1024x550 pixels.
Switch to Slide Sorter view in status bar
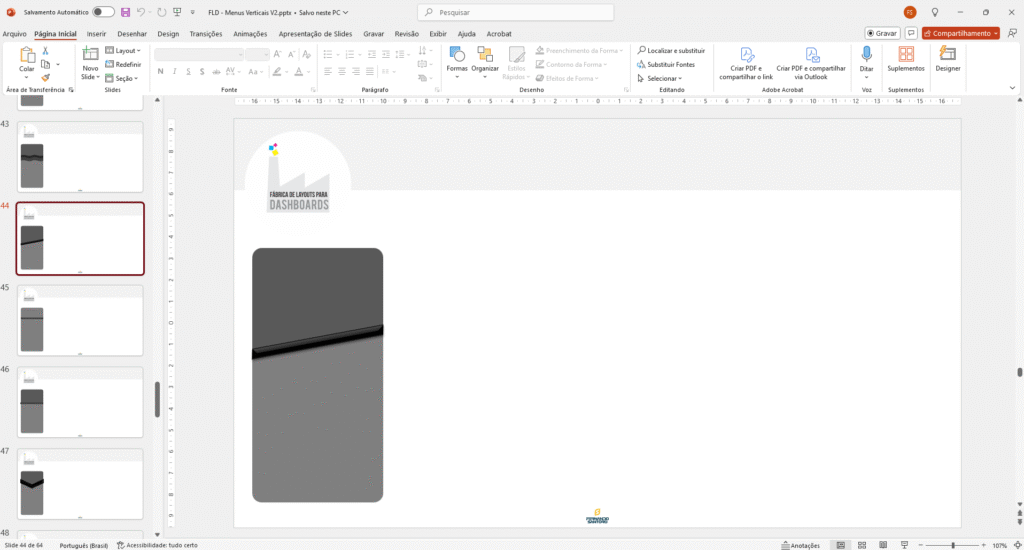(861, 545)
